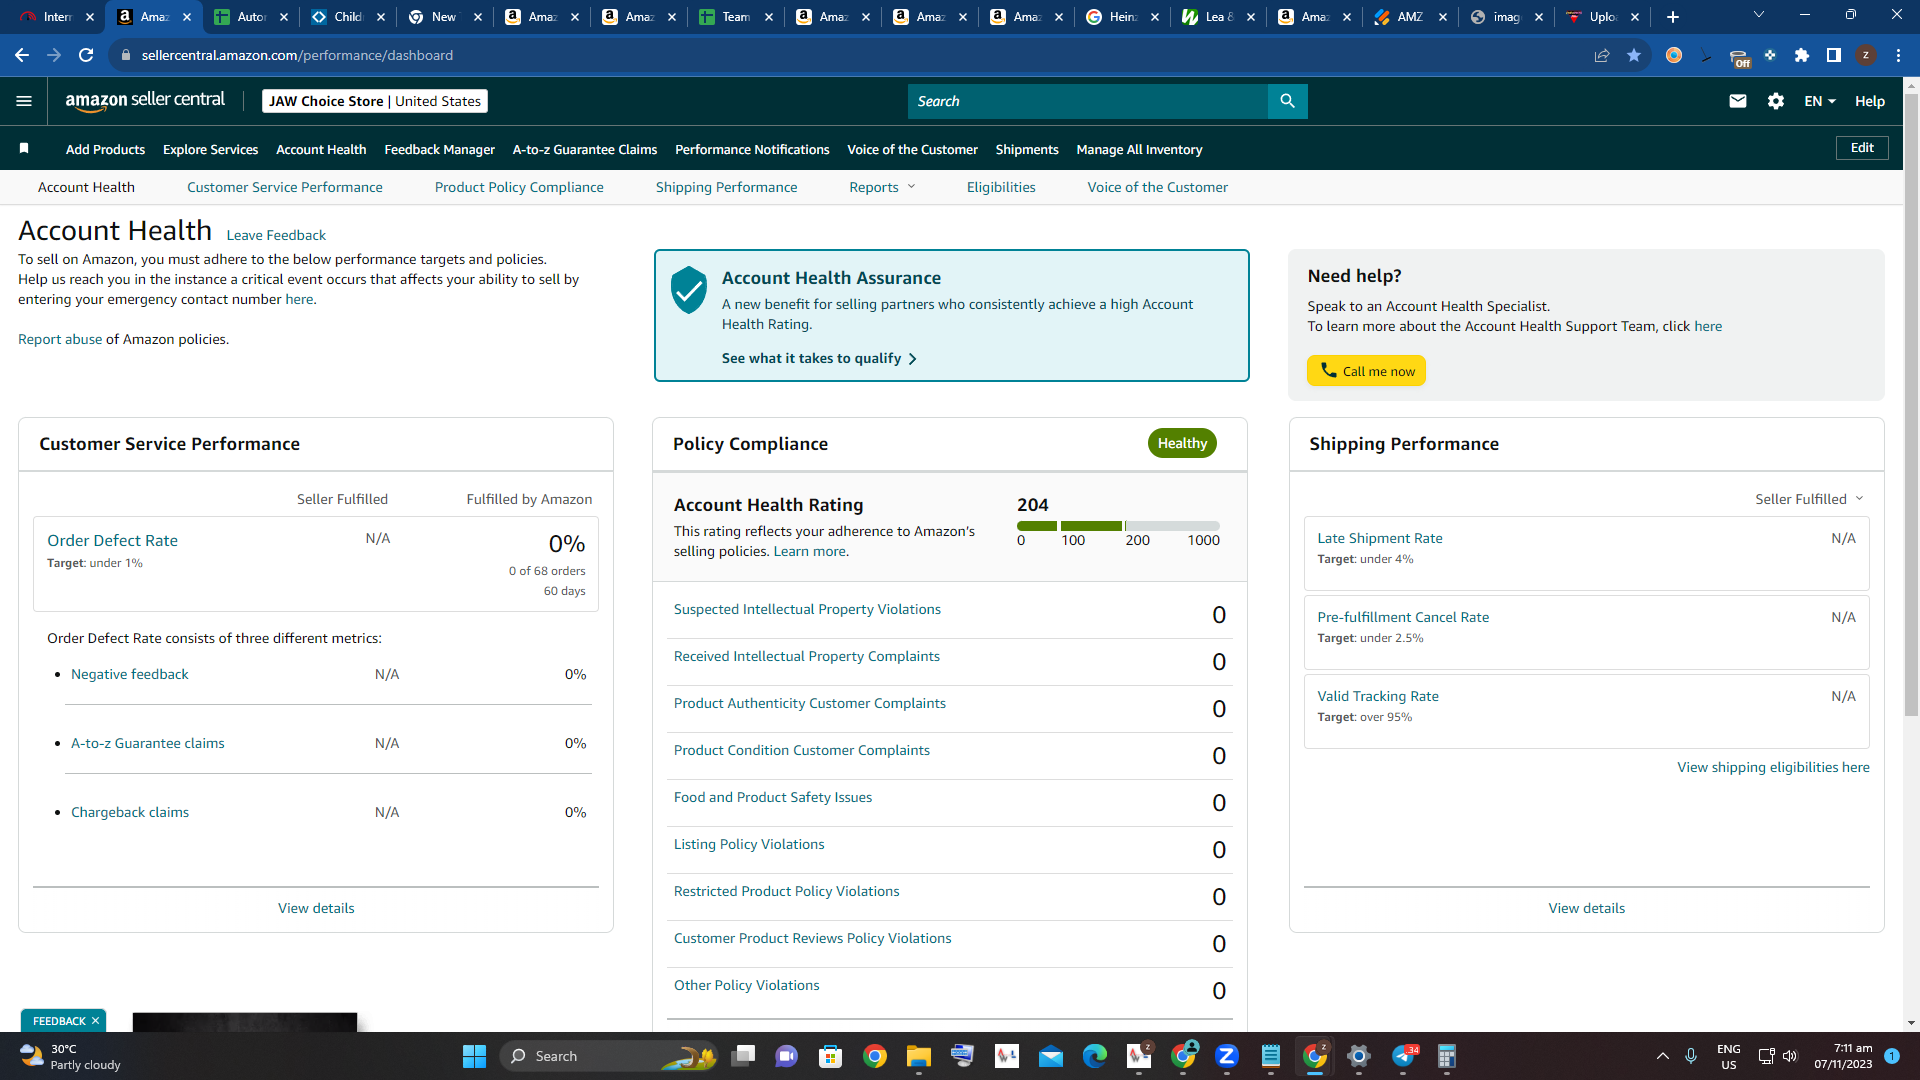
Task: Expand See what it takes to qualify
Action: click(819, 358)
